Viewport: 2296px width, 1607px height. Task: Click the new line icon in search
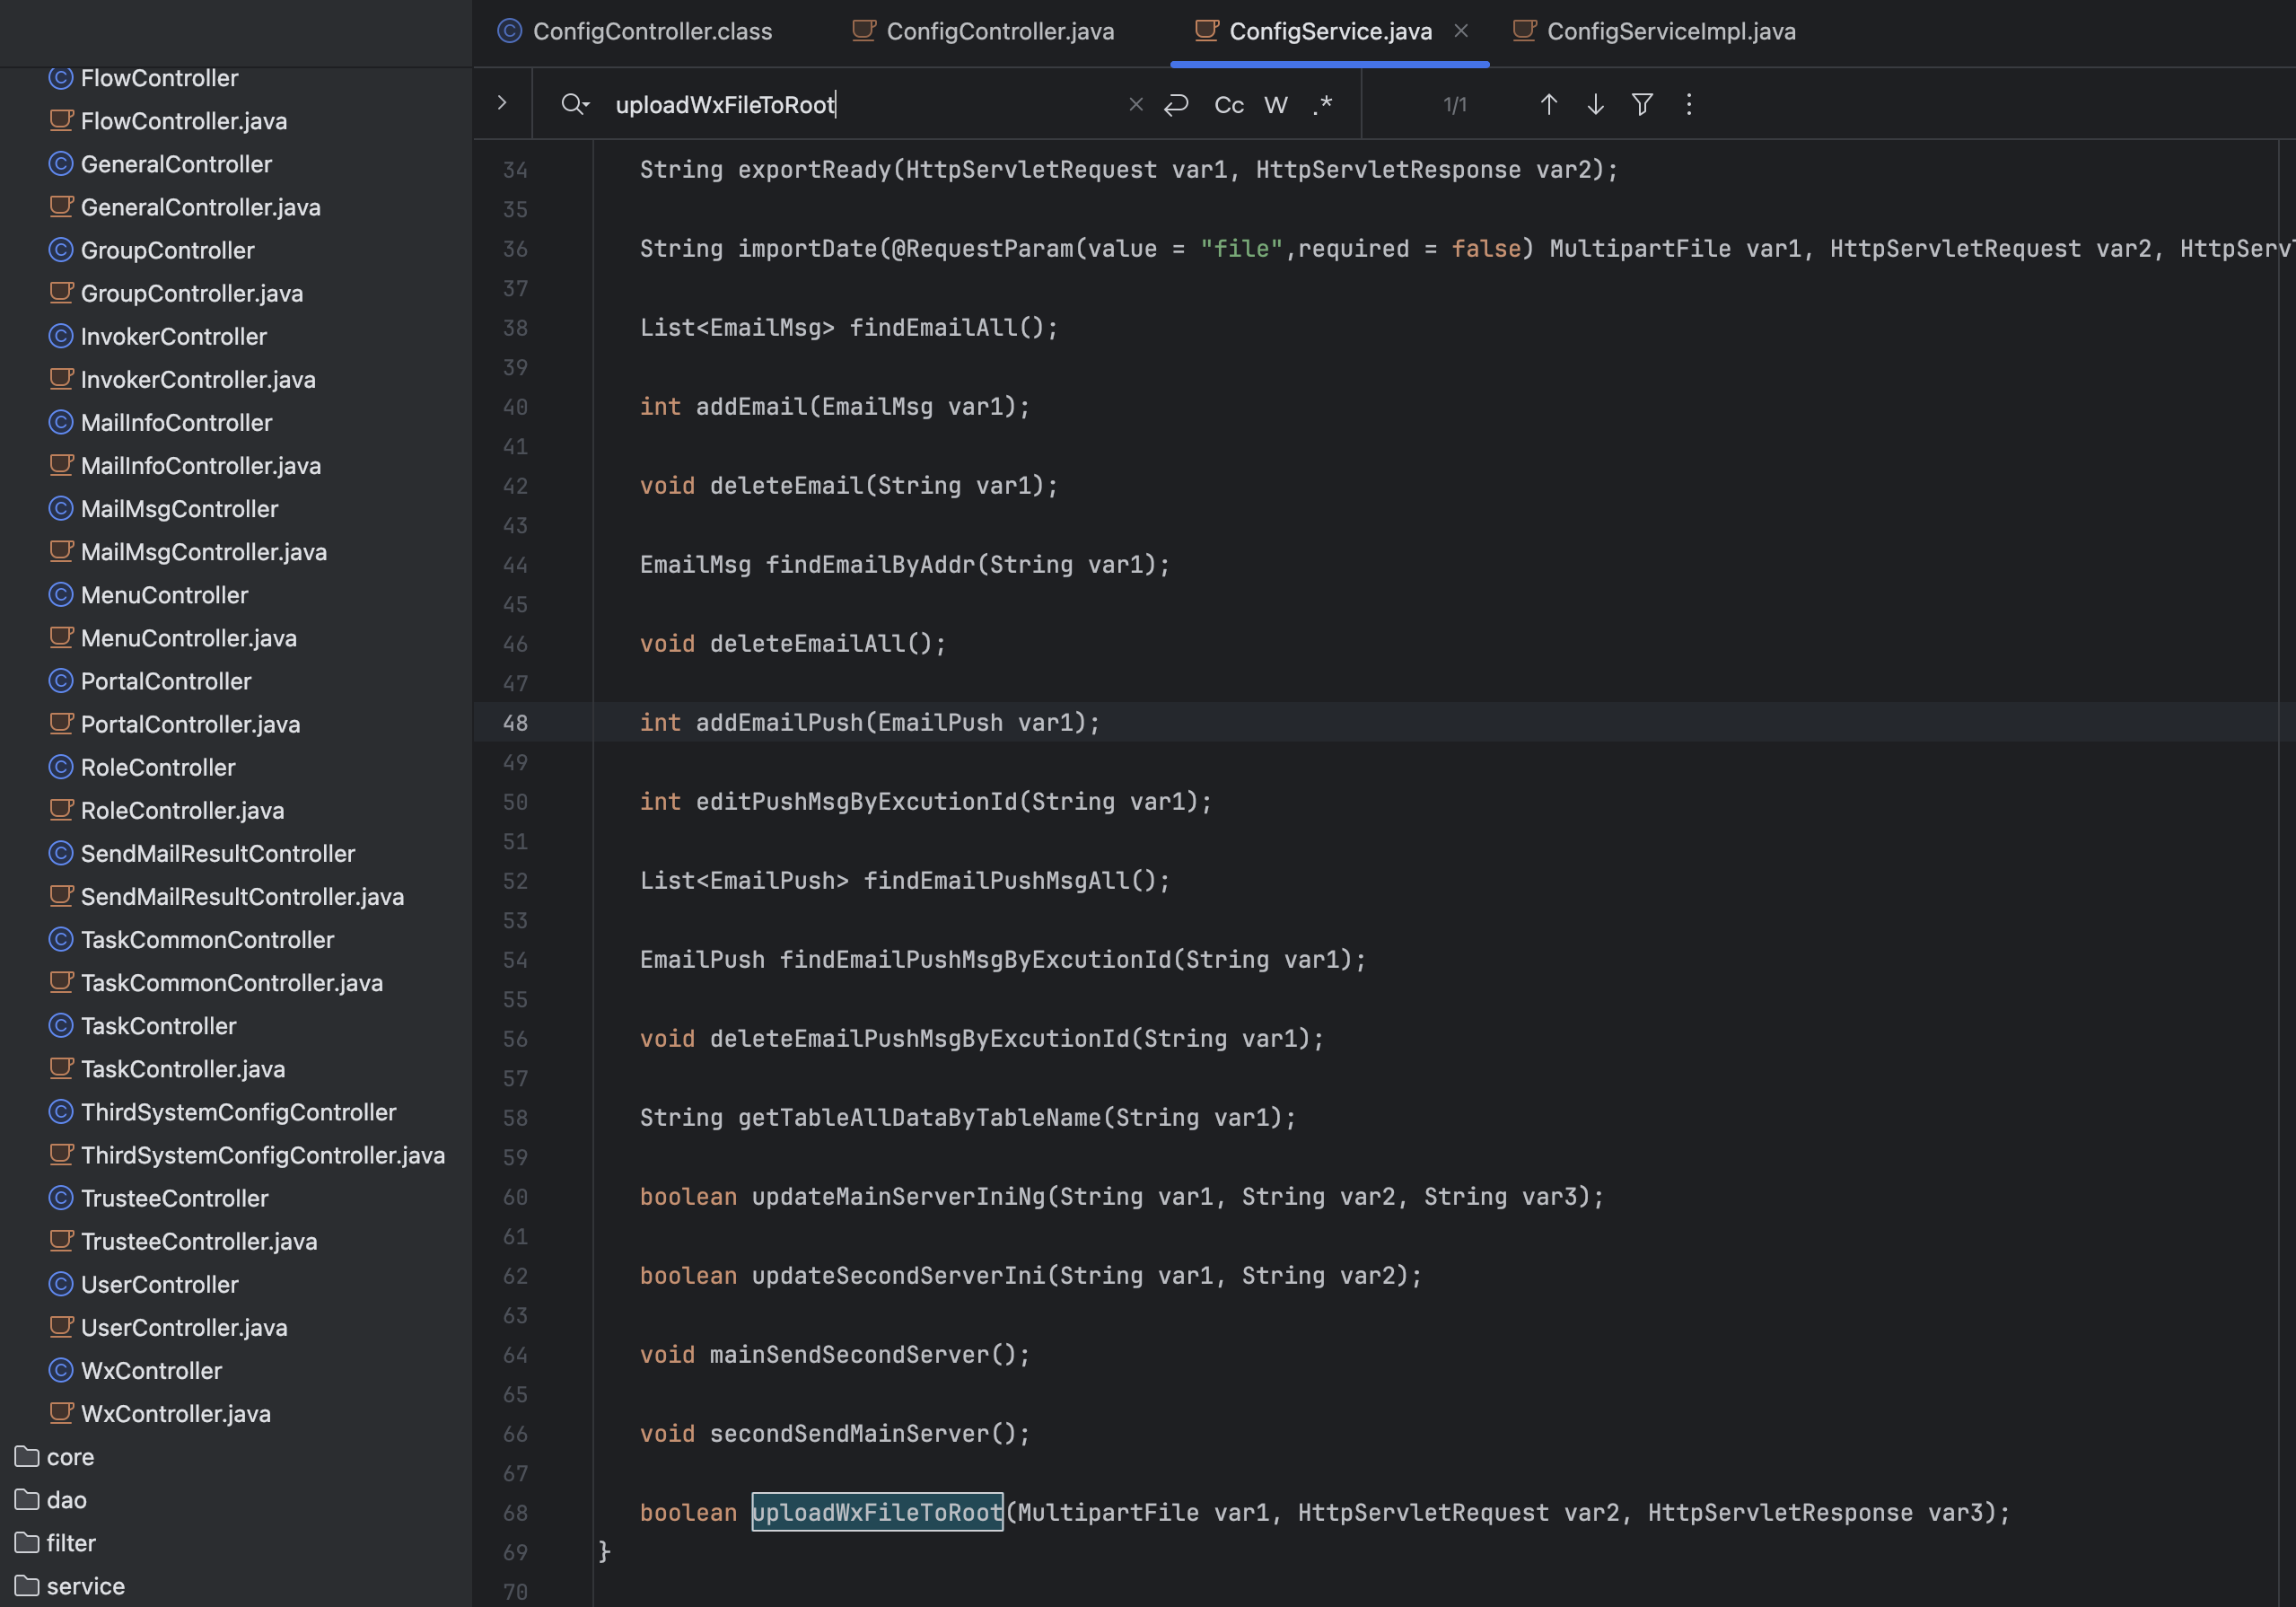tap(1176, 104)
